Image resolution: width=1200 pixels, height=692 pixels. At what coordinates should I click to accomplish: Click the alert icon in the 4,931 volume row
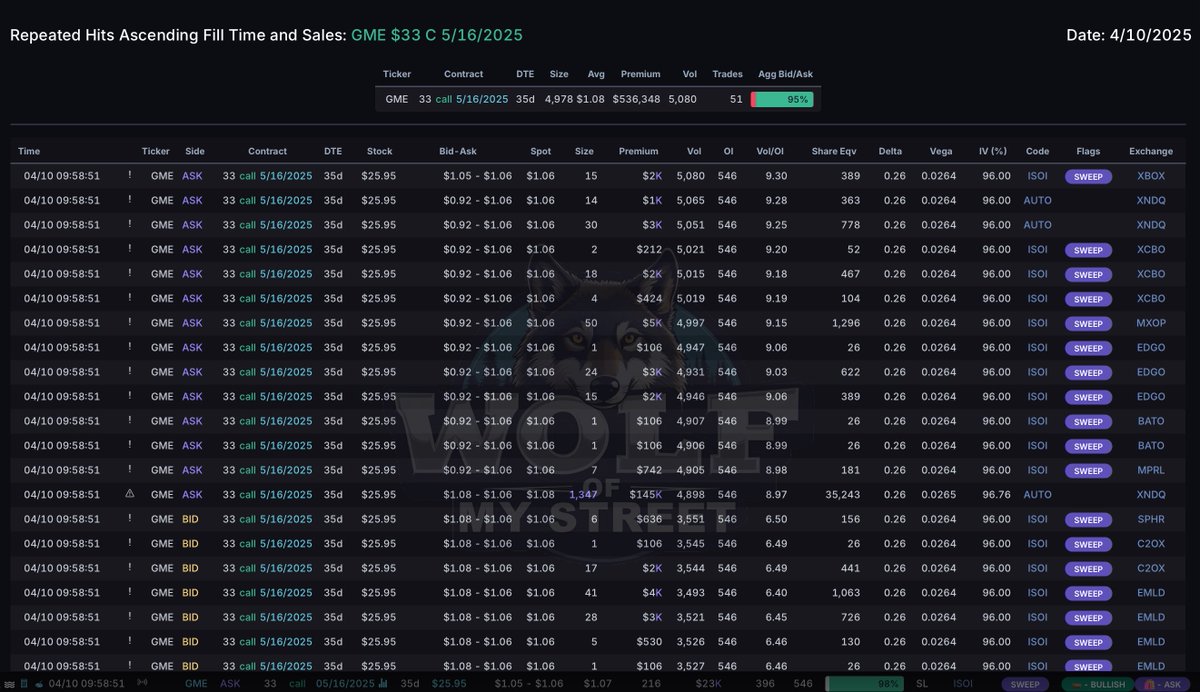(129, 372)
